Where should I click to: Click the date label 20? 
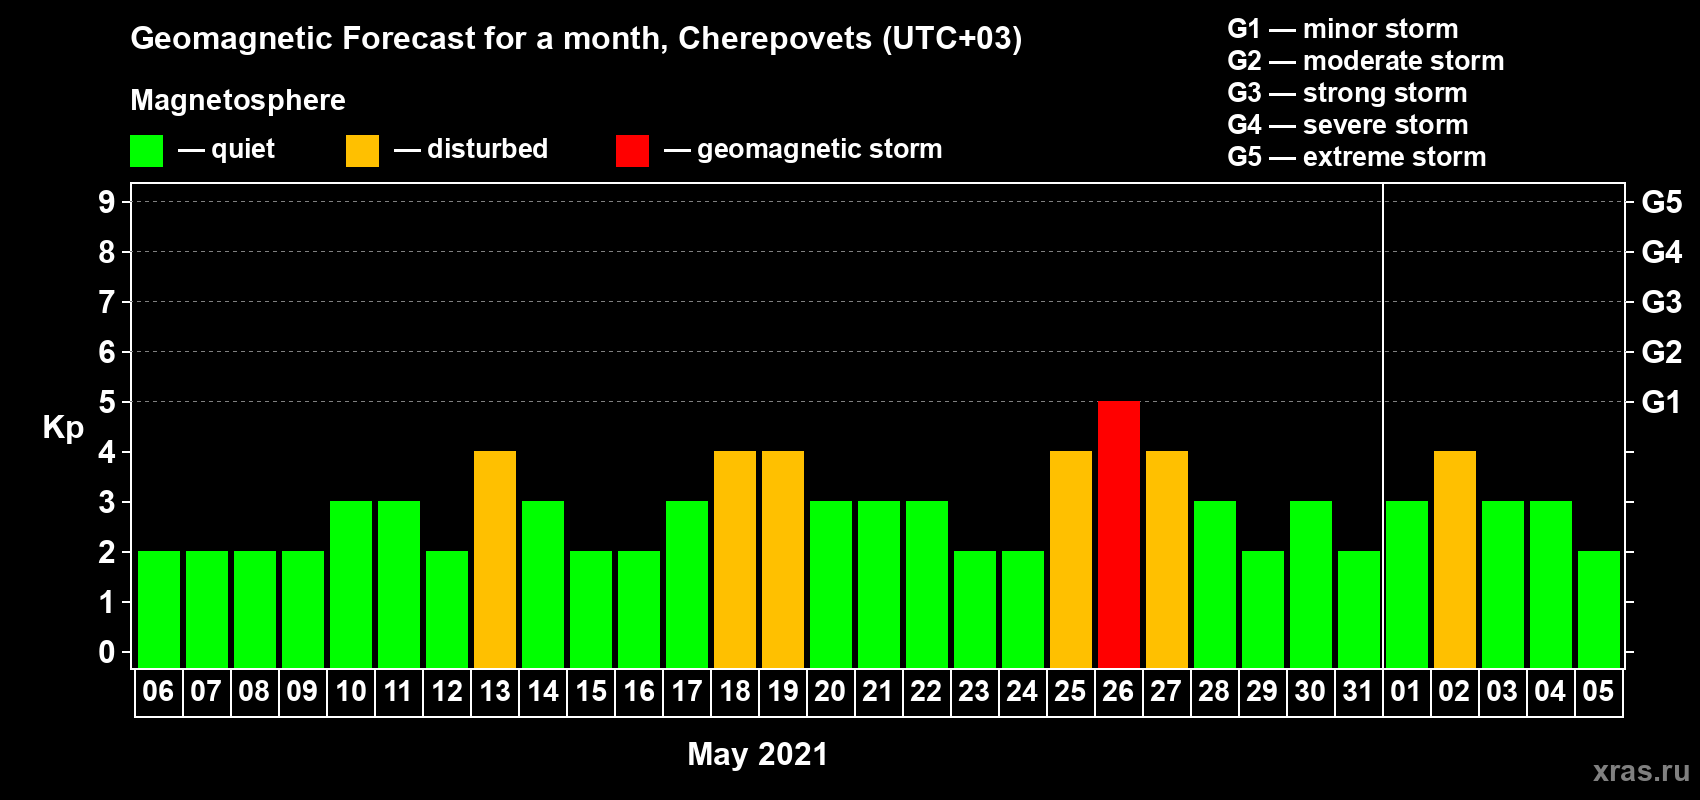(830, 692)
